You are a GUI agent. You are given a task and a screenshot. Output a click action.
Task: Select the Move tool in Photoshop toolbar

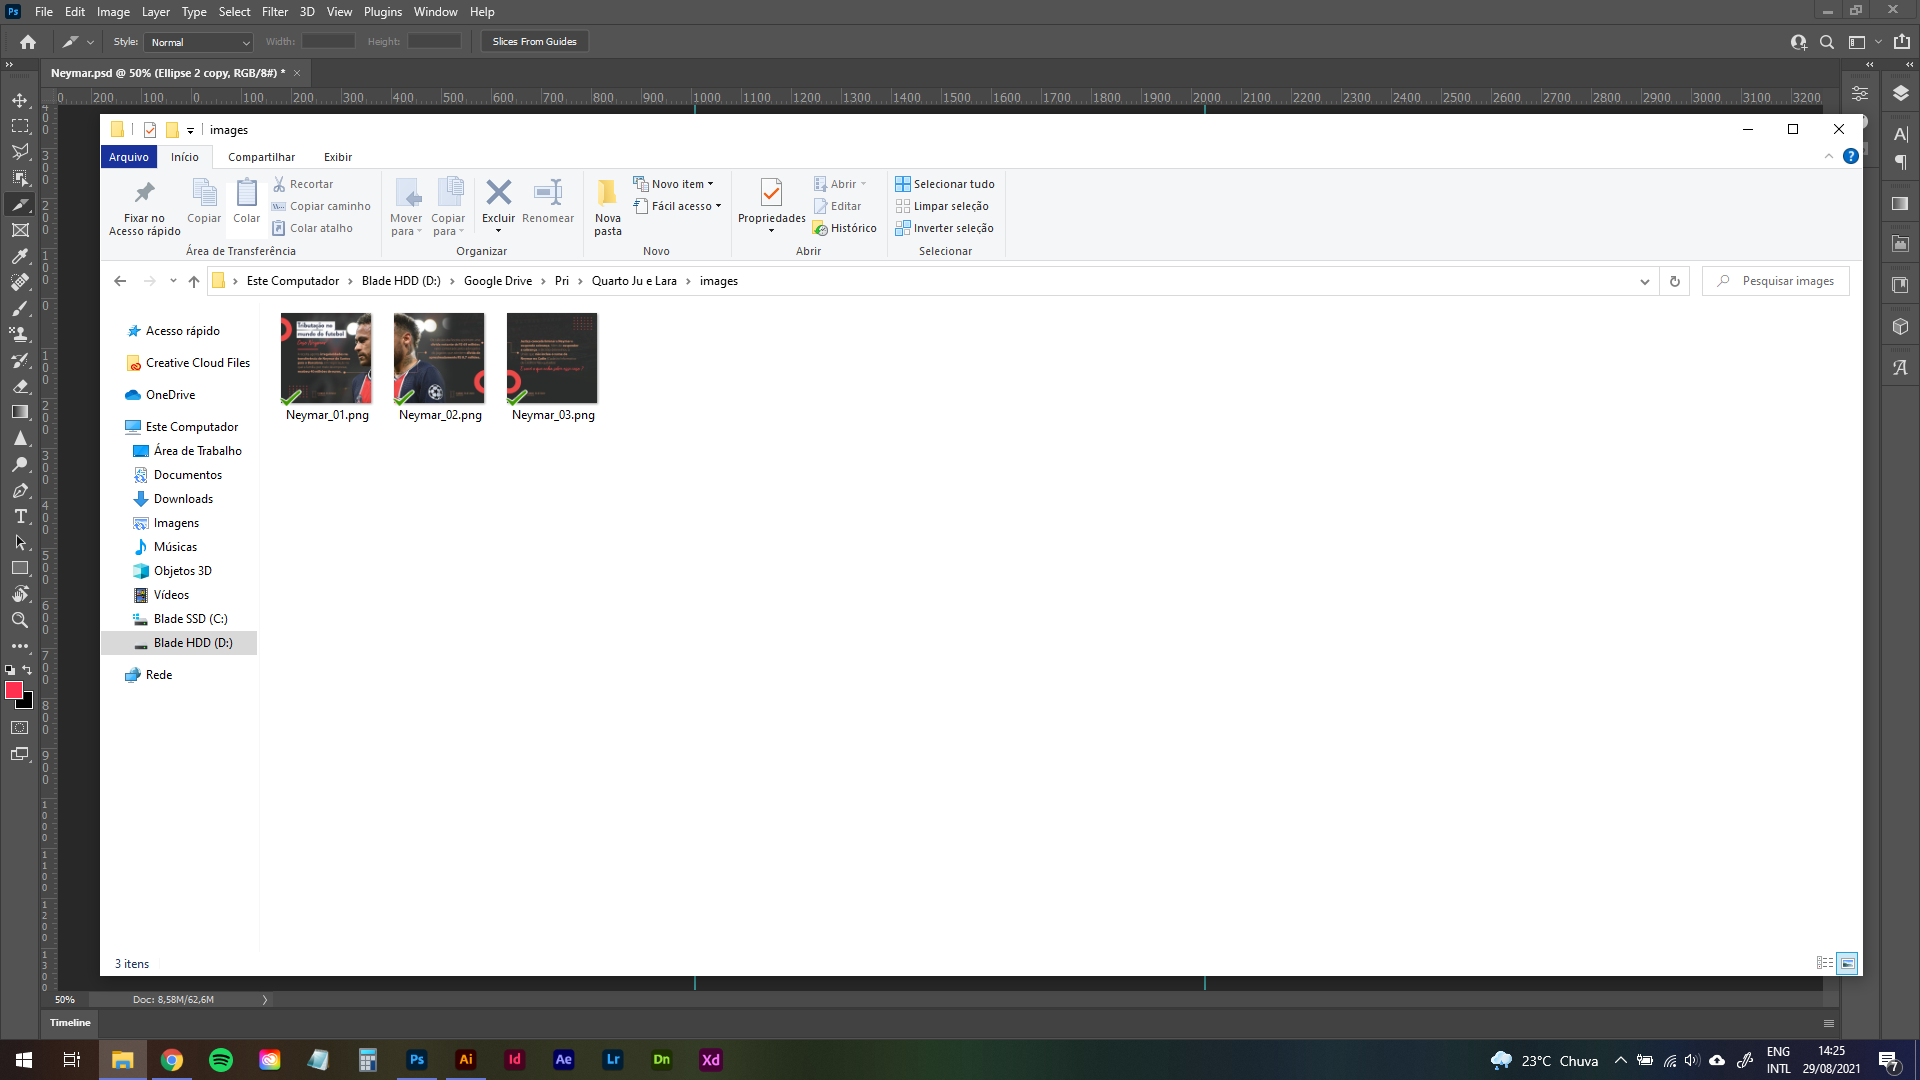point(20,100)
